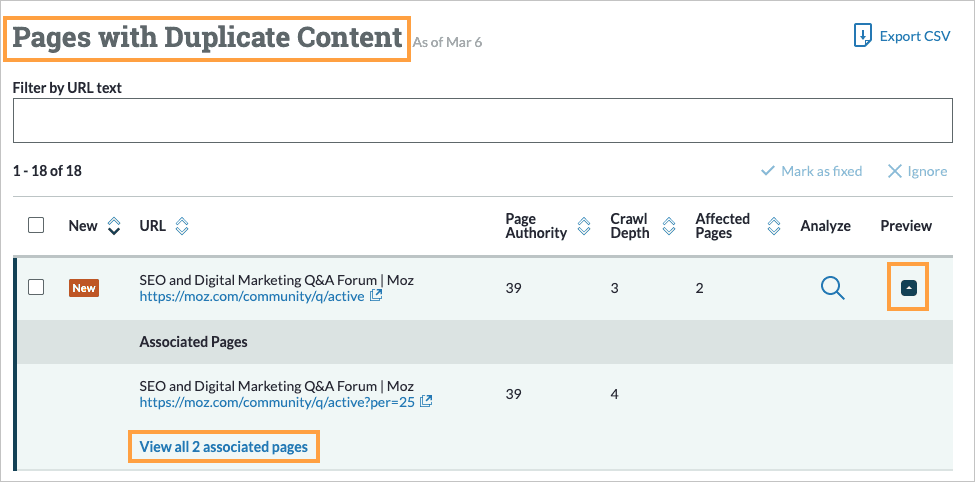
Task: Sort by Crawl Depth column arrows
Action: point(666,226)
